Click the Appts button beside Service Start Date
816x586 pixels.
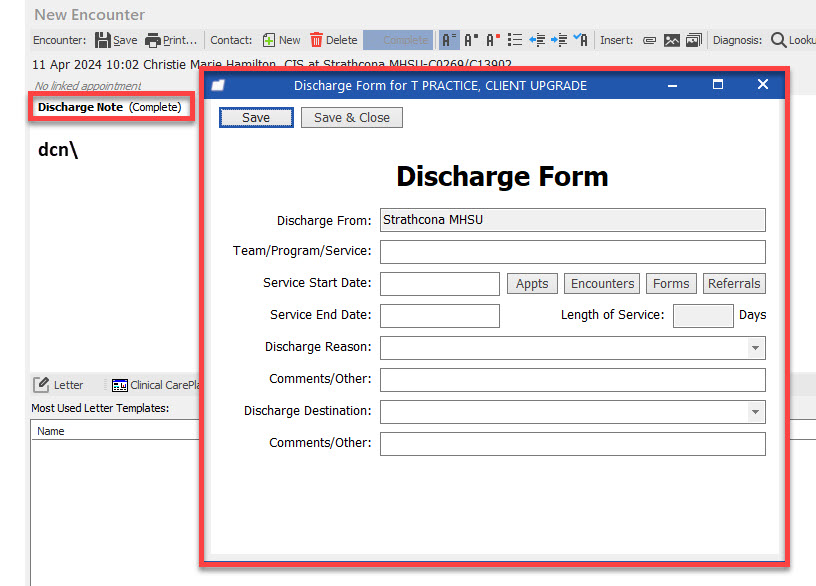coord(532,284)
